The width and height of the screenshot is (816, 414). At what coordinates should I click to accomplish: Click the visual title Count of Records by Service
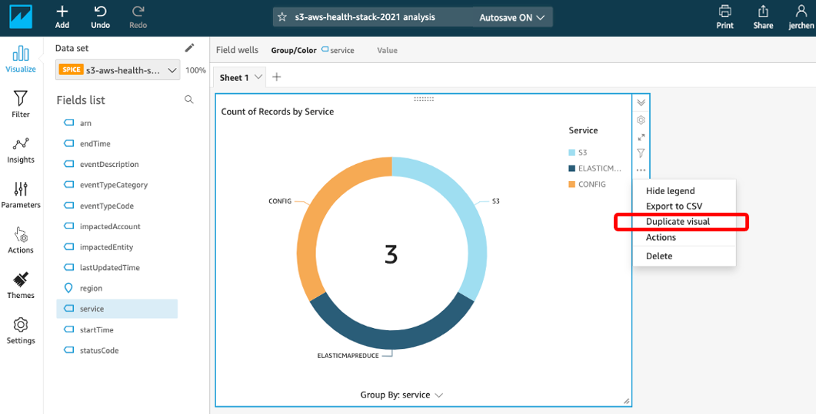click(277, 111)
